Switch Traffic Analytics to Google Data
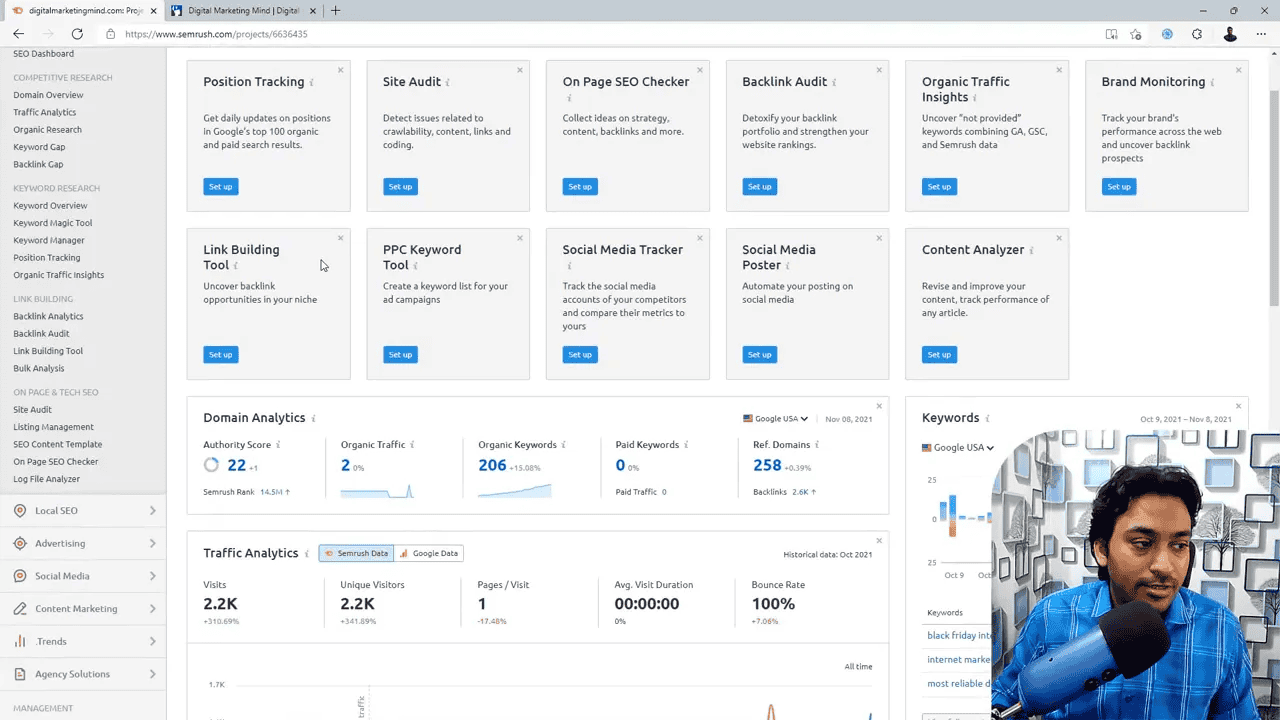The height and width of the screenshot is (720, 1280). pos(429,553)
